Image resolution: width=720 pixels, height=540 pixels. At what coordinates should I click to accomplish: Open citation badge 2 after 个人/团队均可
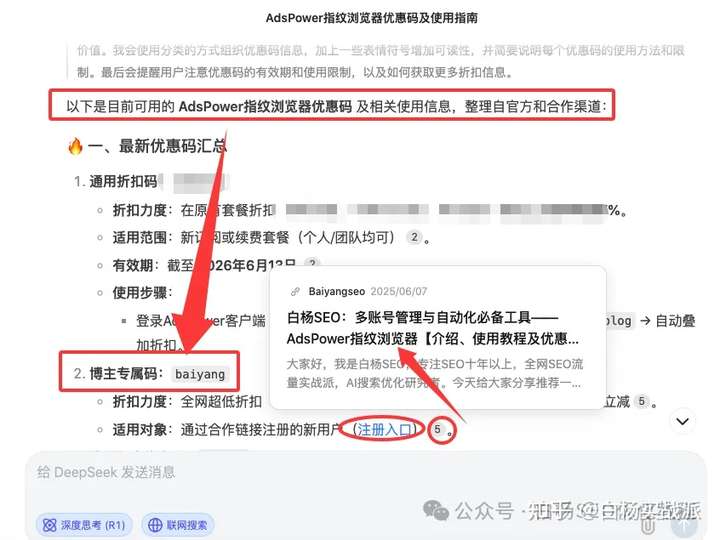pyautogui.click(x=414, y=237)
